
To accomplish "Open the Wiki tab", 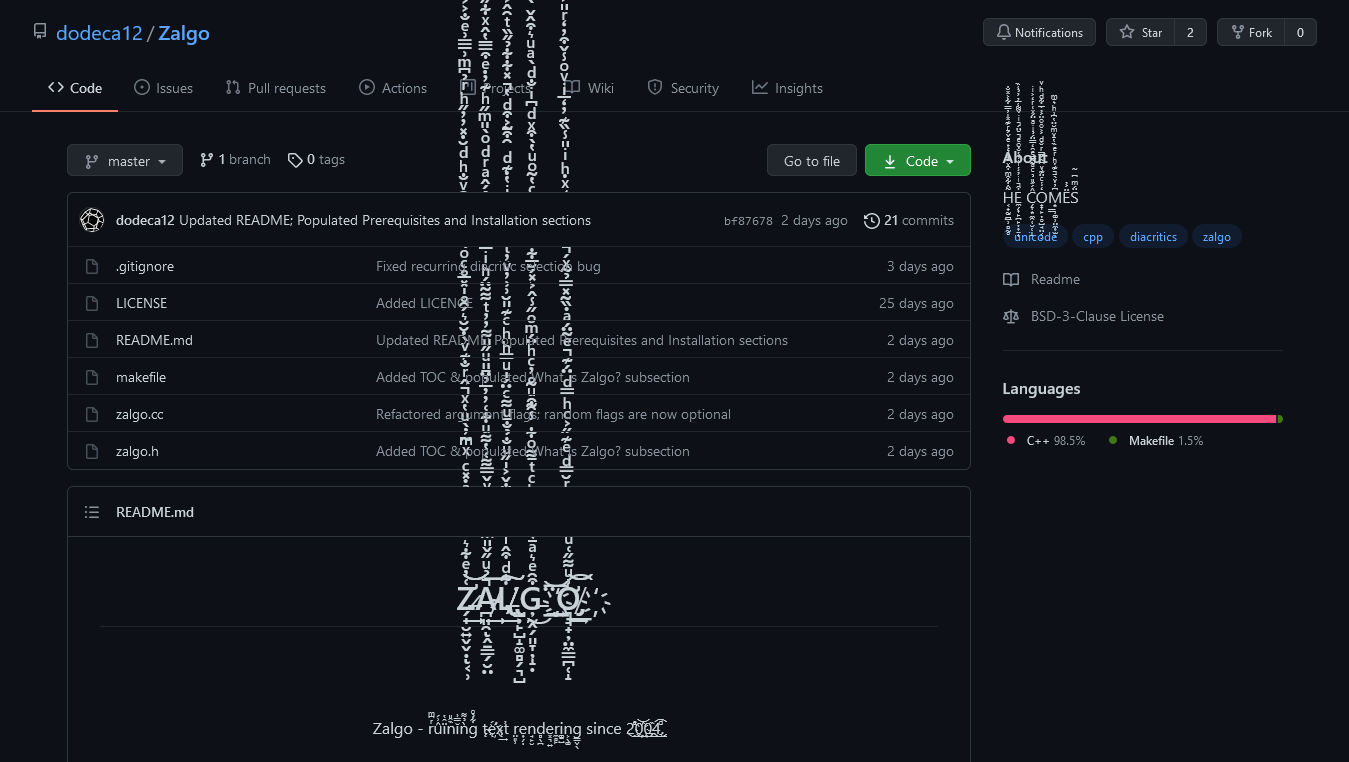I will pyautogui.click(x=589, y=88).
